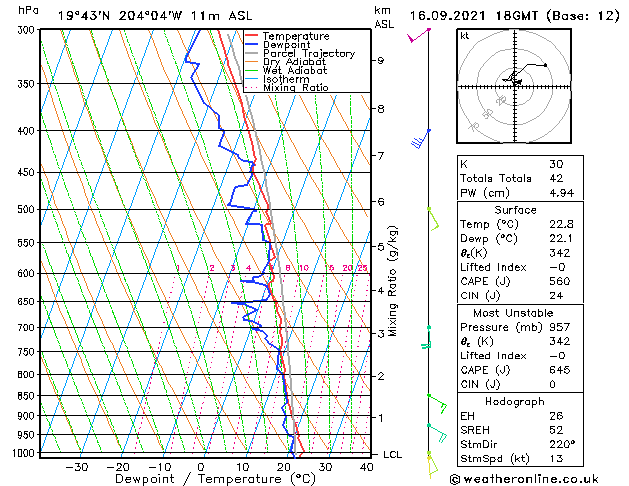The width and height of the screenshot is (629, 486).
Task: Click the 'Dewpoint / Temperature (°C)' axis label
Action: (215, 479)
